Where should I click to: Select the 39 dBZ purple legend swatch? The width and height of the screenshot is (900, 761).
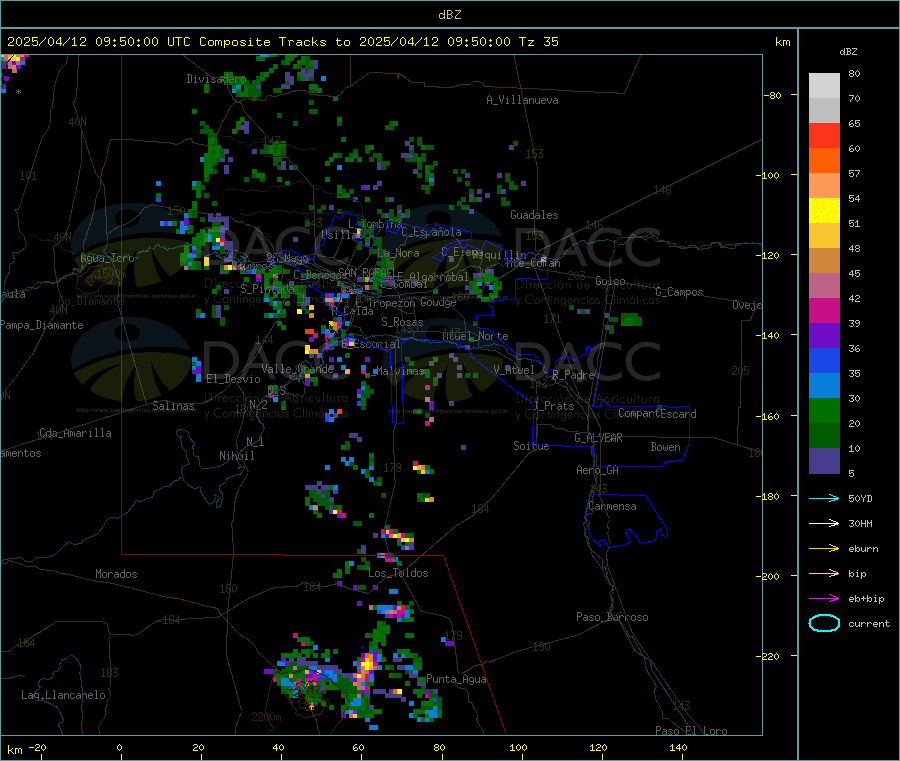(x=824, y=336)
